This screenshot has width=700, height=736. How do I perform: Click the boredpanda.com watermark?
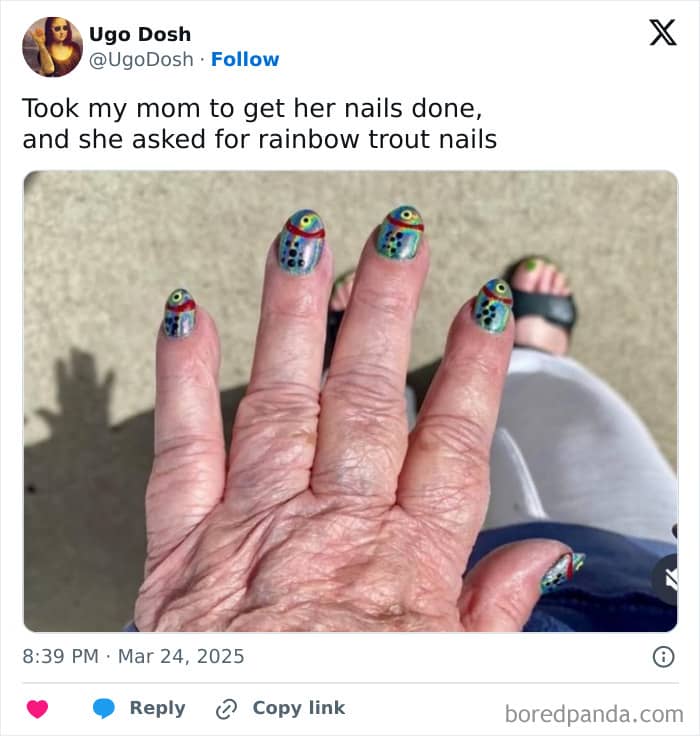(x=594, y=714)
